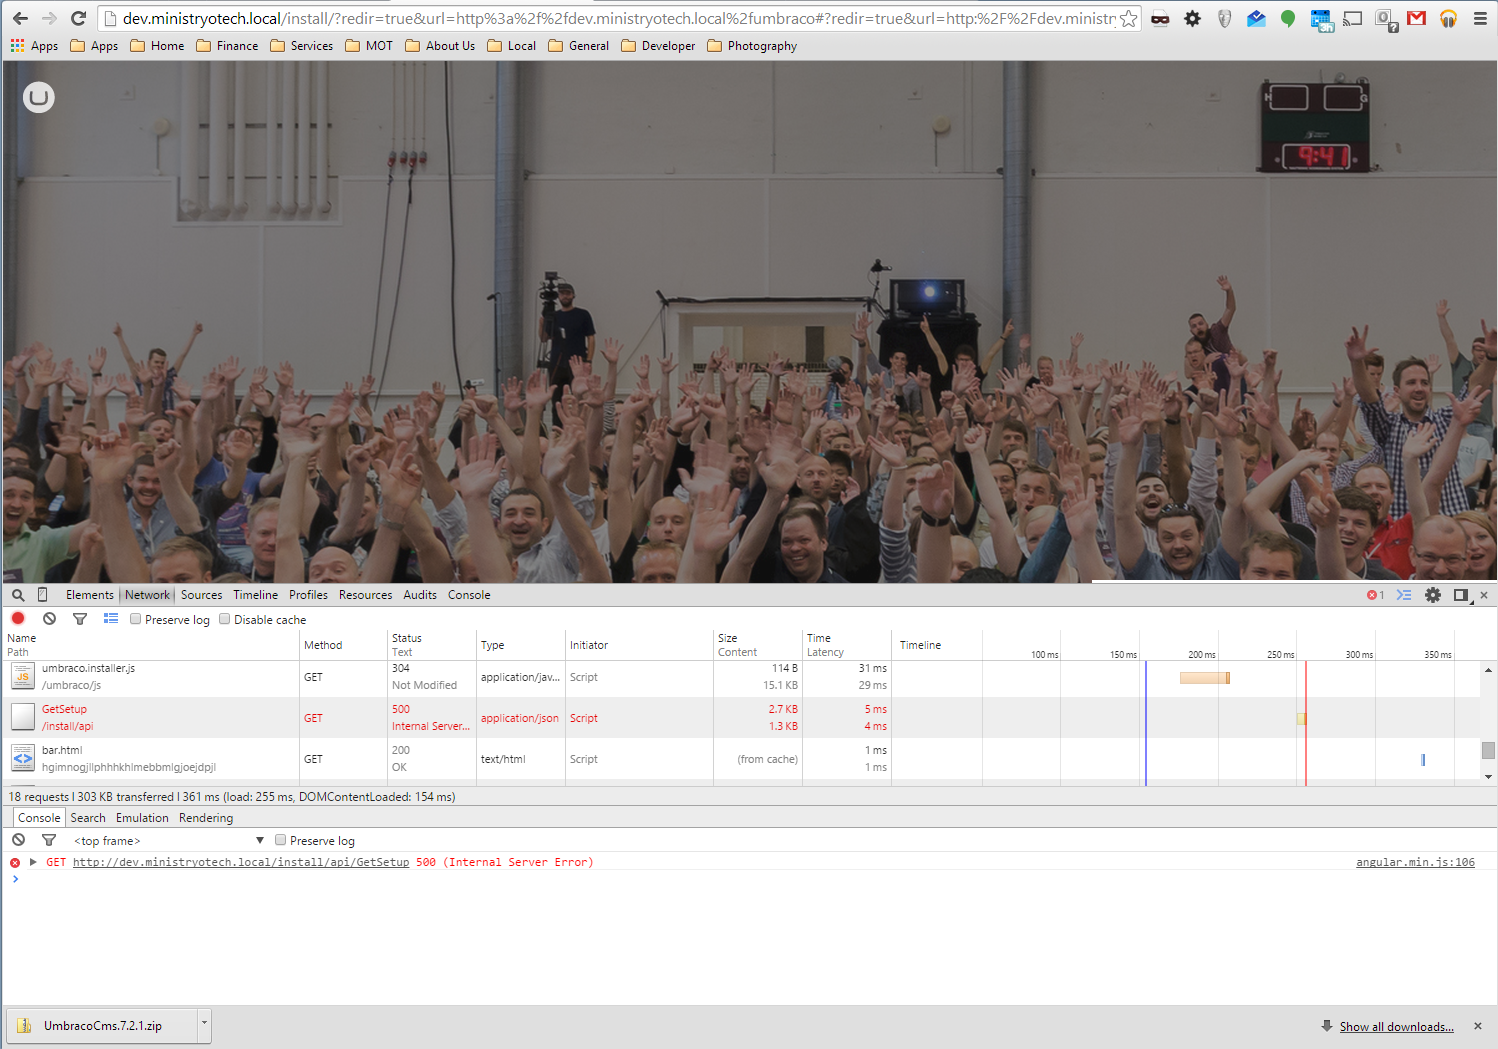This screenshot has width=1498, height=1049.
Task: Click the red record network log button
Action: [x=18, y=619]
